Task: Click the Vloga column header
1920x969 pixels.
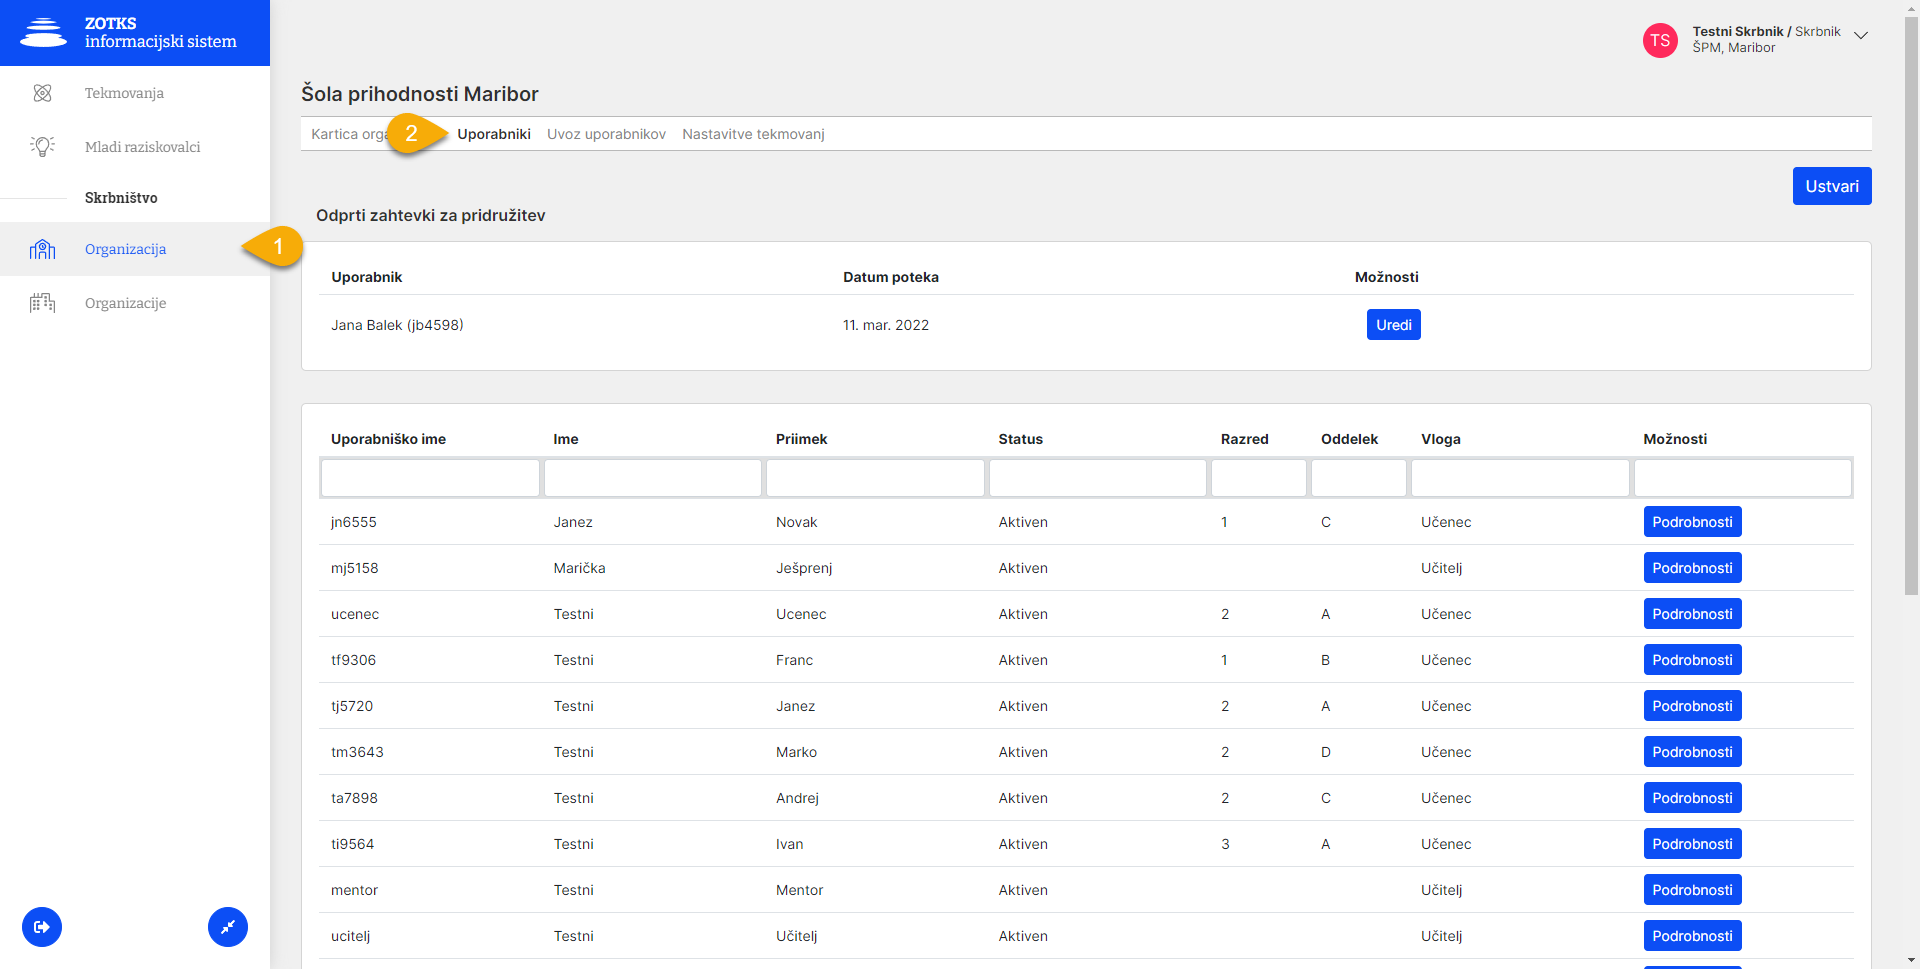Action: pyautogui.click(x=1440, y=439)
